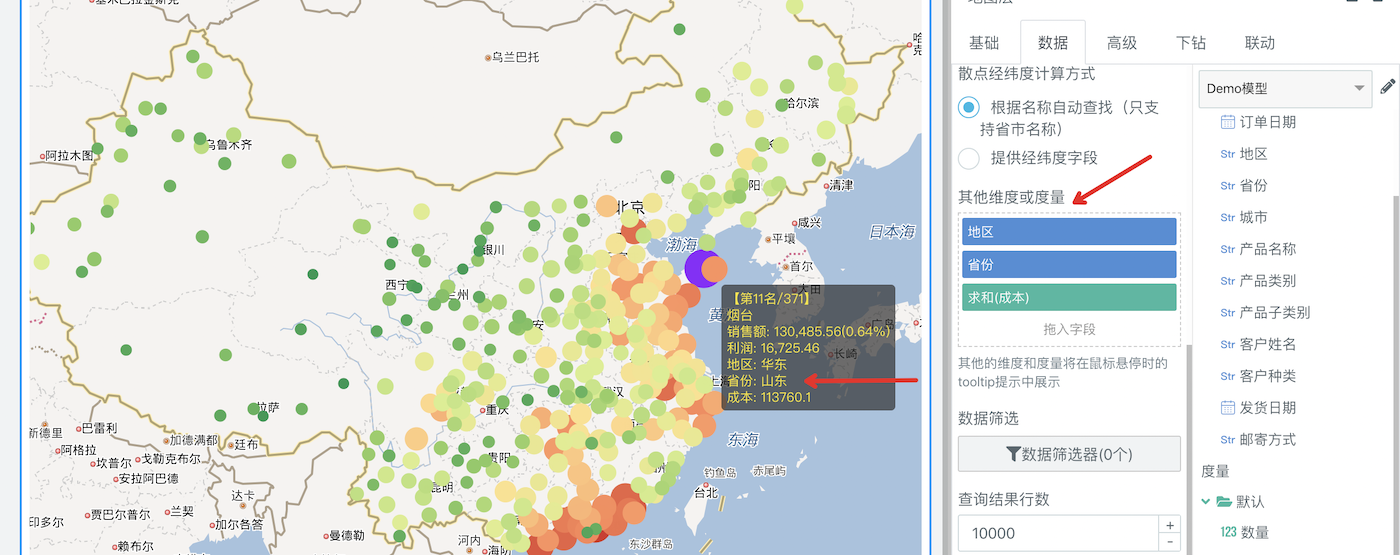Screen dimensions: 1400x555
Task: Click the Str icon next to 产品子类别
Action: coord(1228,313)
